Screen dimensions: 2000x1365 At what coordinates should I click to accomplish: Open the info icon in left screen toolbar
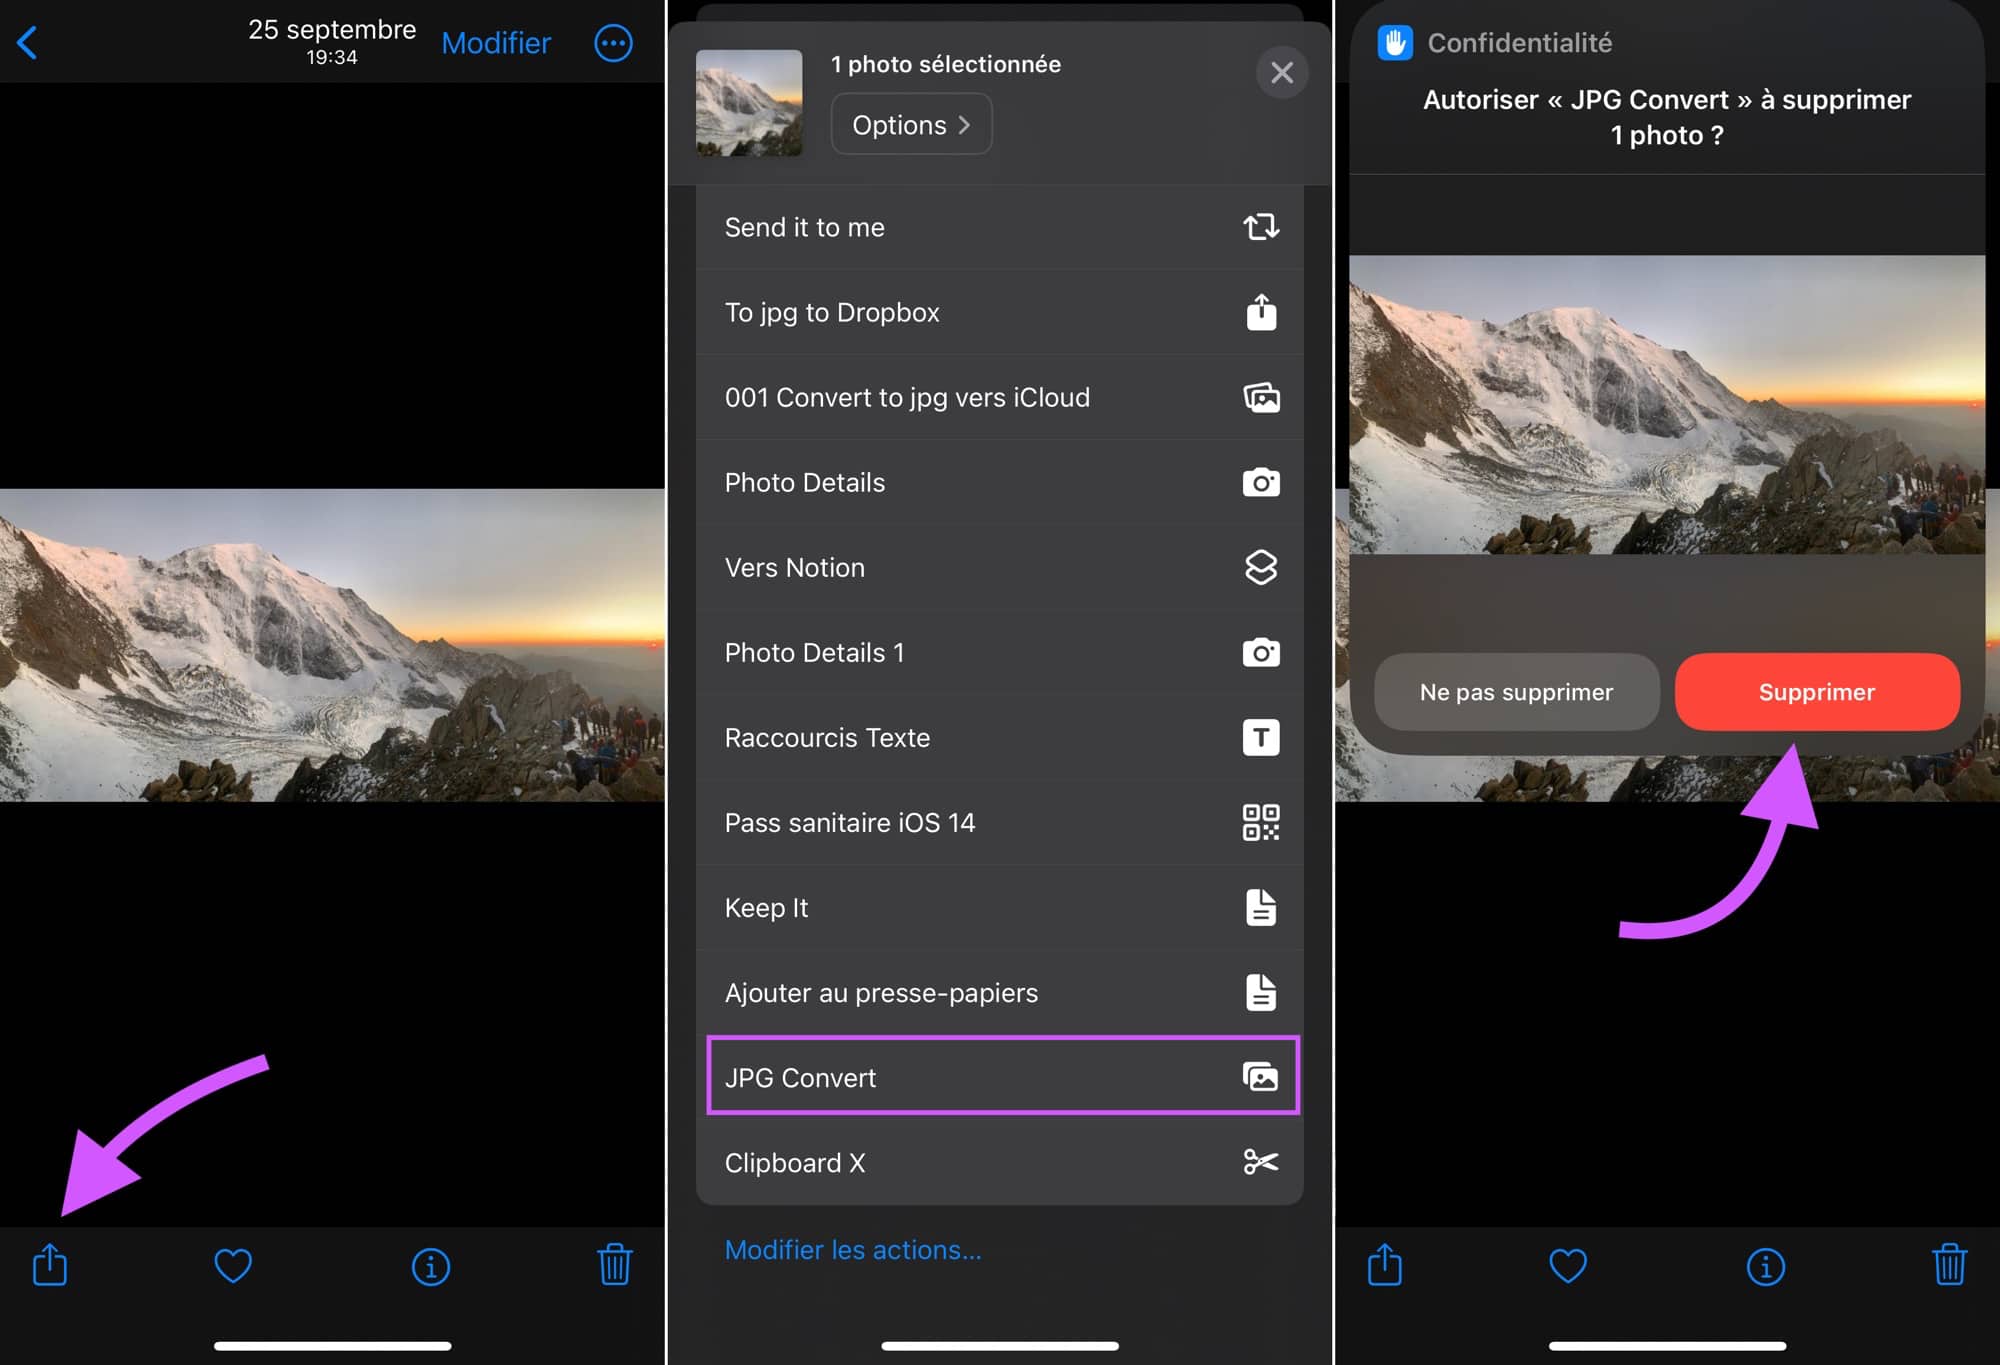pyautogui.click(x=431, y=1267)
